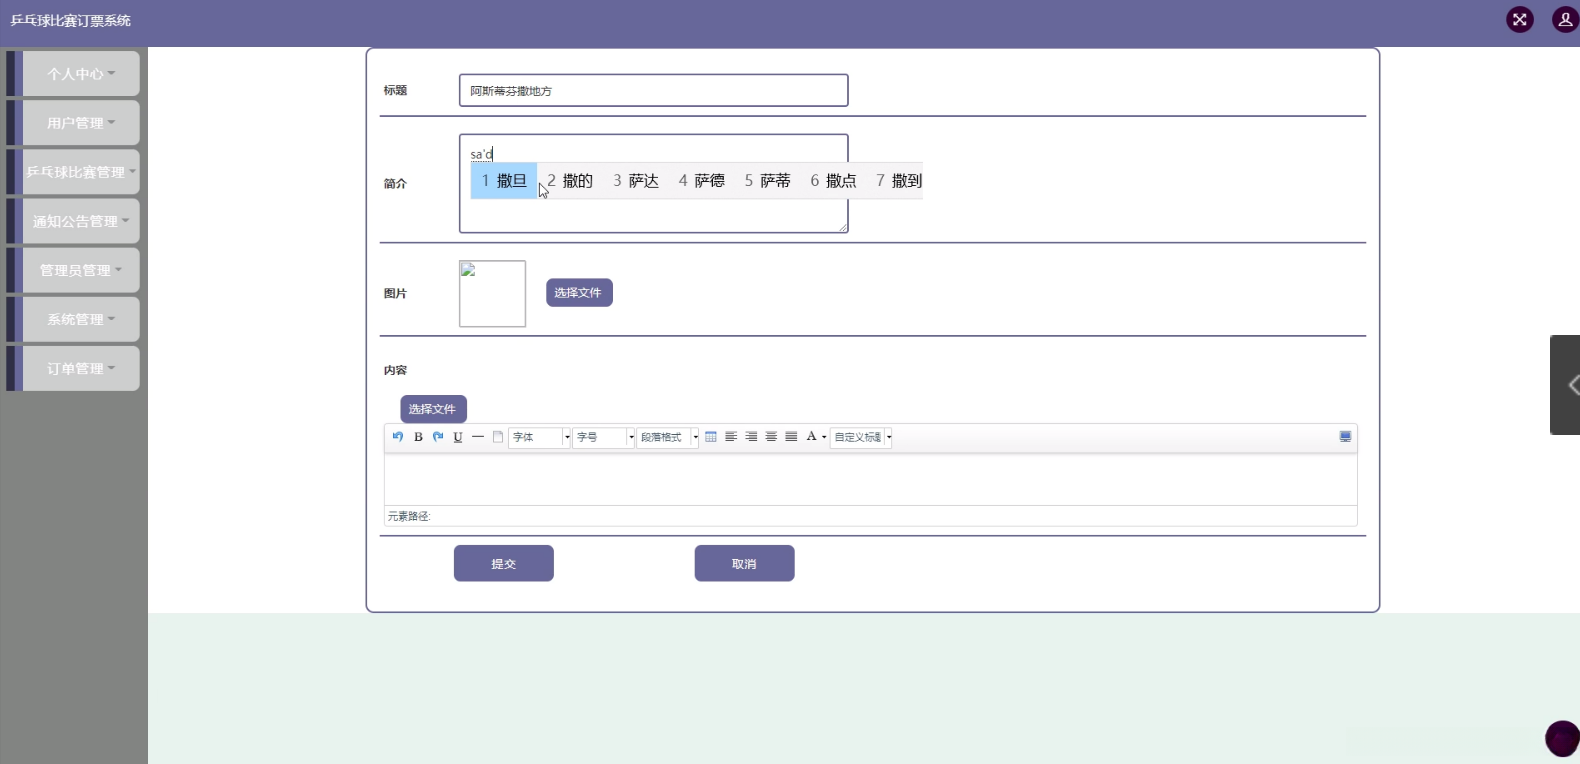The height and width of the screenshot is (764, 1580).
Task: Click the 取消 cancel button
Action: [x=745, y=563]
